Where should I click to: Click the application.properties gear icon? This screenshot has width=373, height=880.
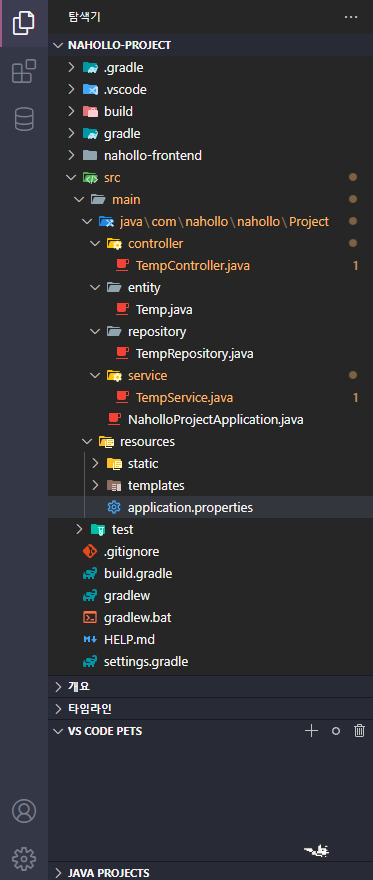pyautogui.click(x=114, y=507)
